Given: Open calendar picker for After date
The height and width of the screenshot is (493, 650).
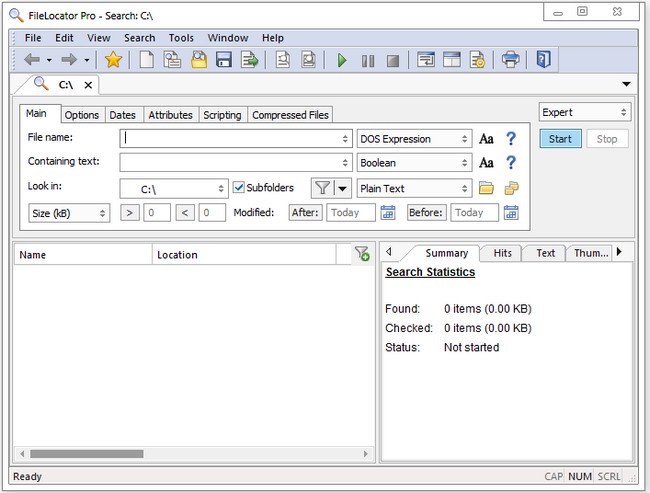Looking at the screenshot, I should [388, 213].
